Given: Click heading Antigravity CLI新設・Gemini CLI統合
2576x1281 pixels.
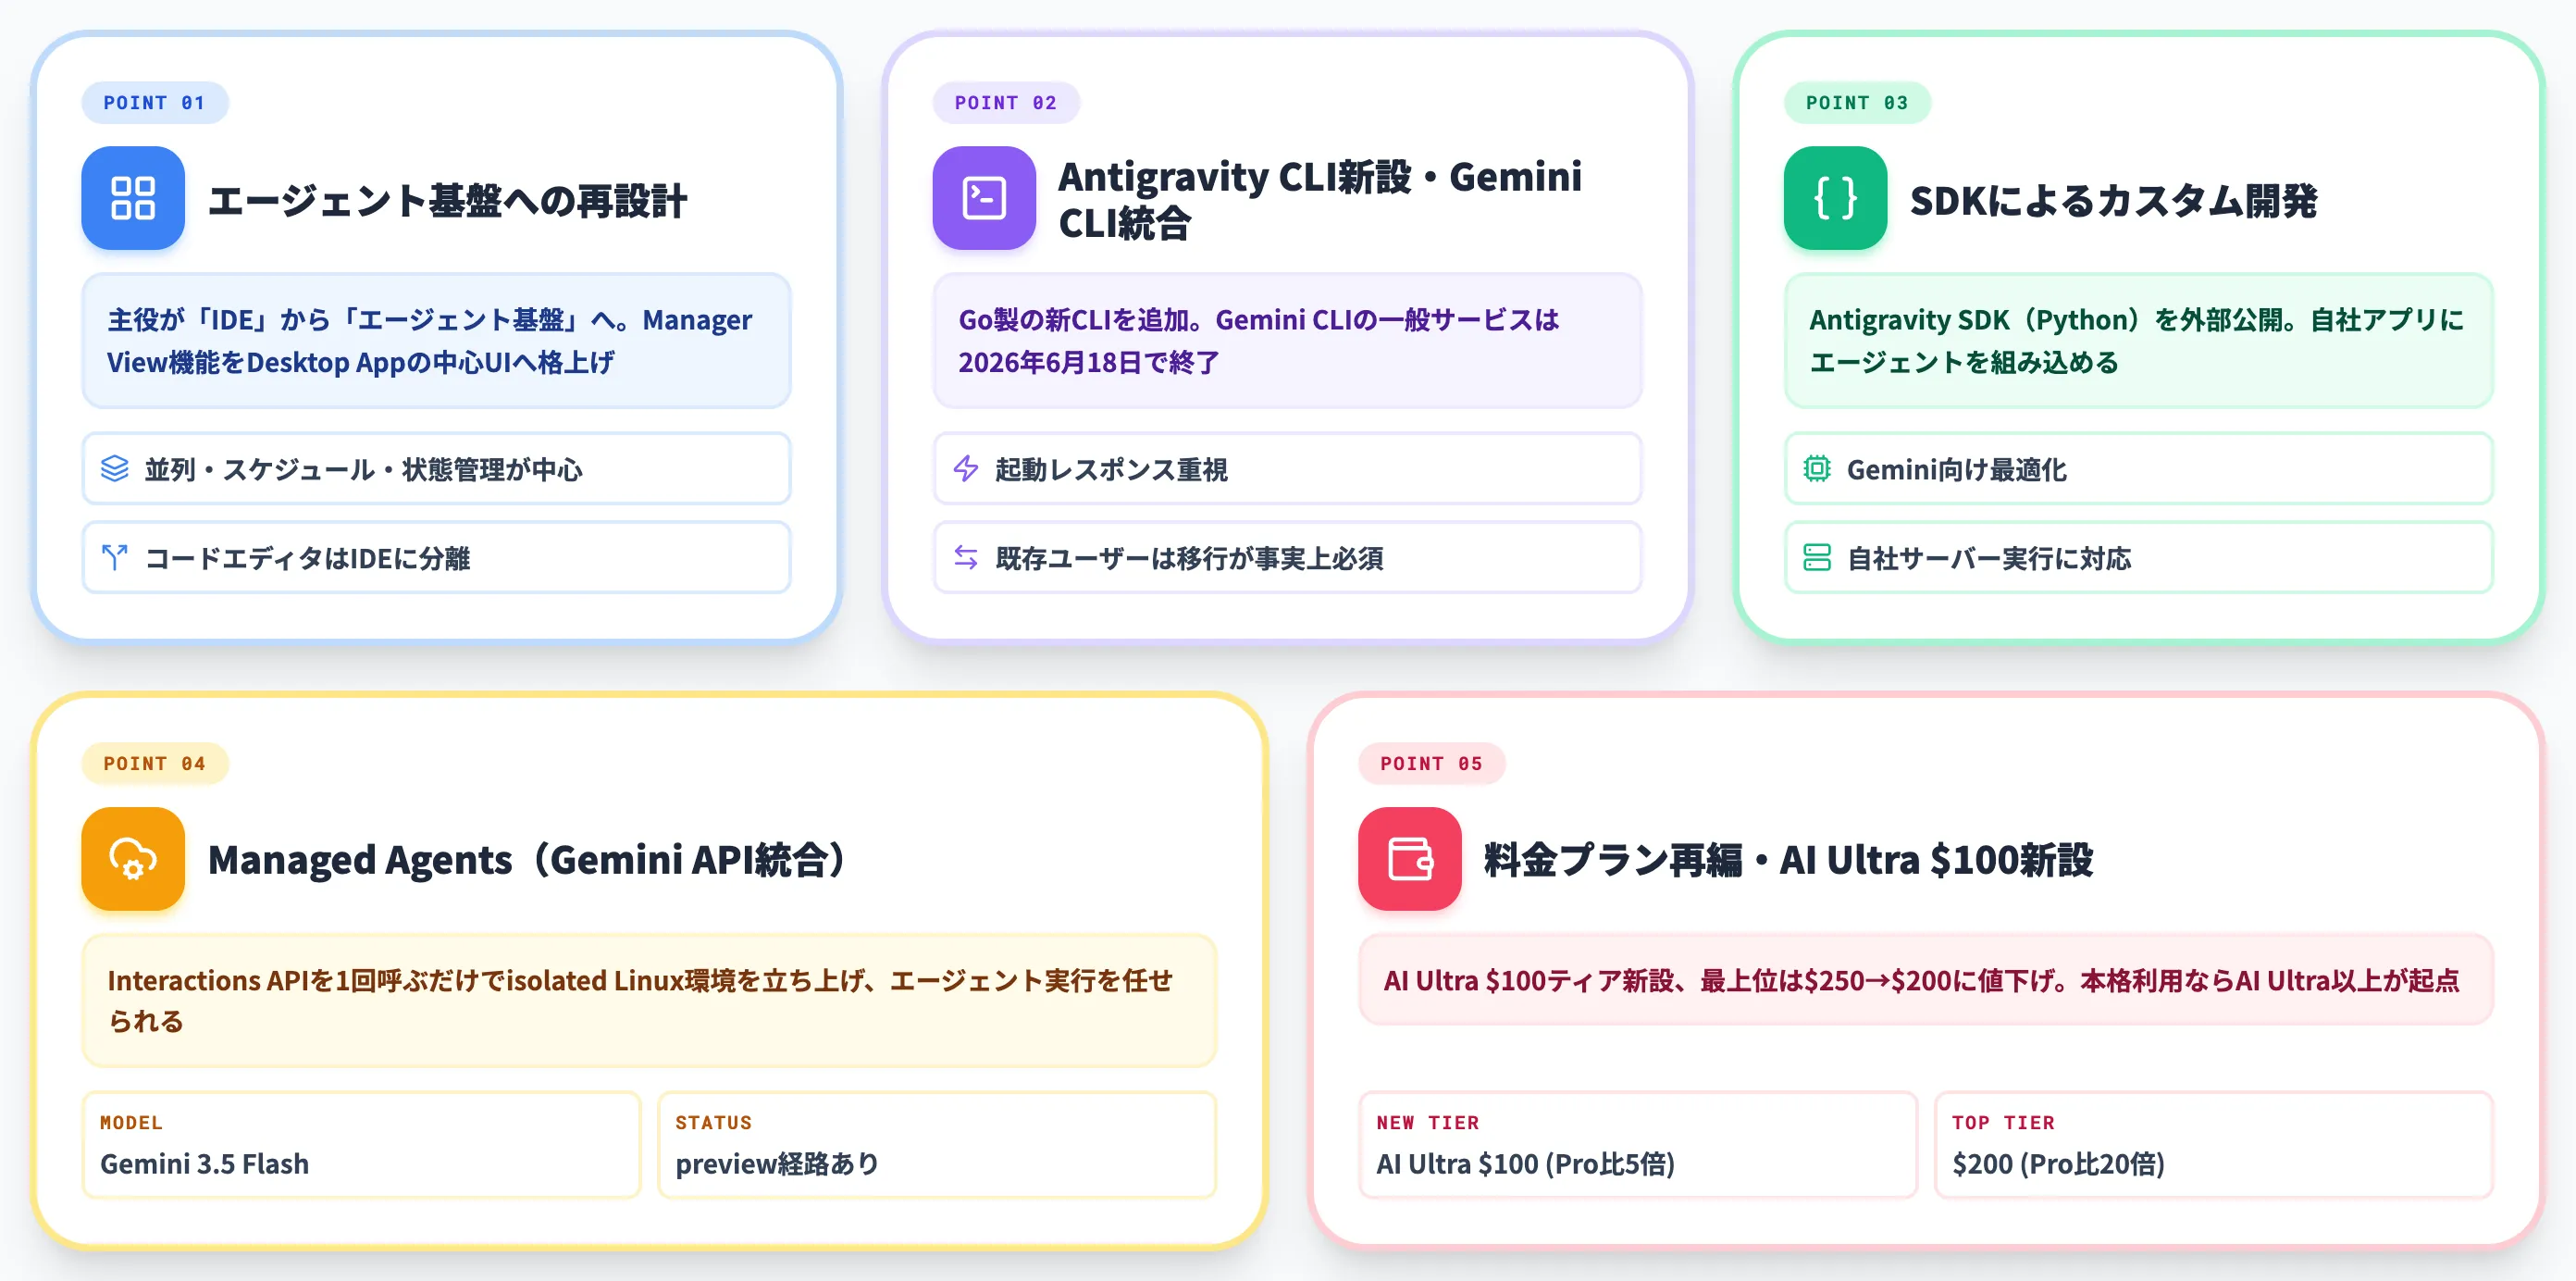Looking at the screenshot, I should pos(1320,199).
